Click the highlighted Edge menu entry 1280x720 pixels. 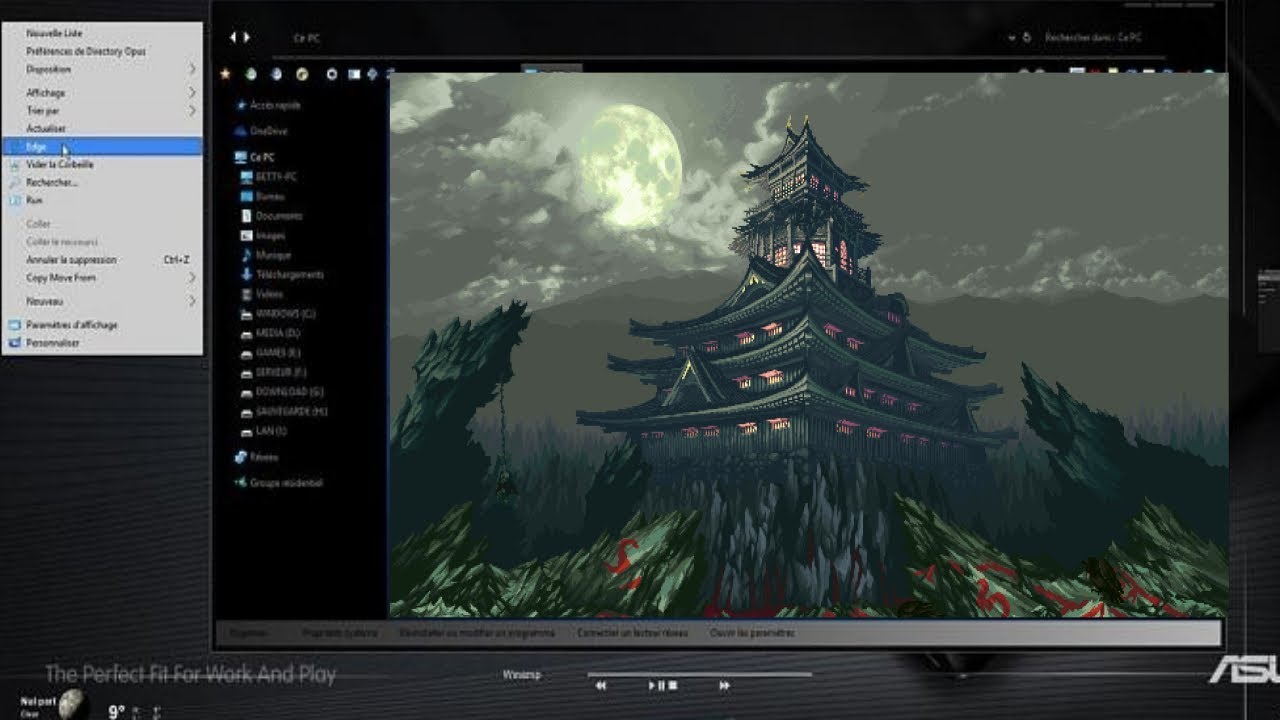(x=102, y=147)
